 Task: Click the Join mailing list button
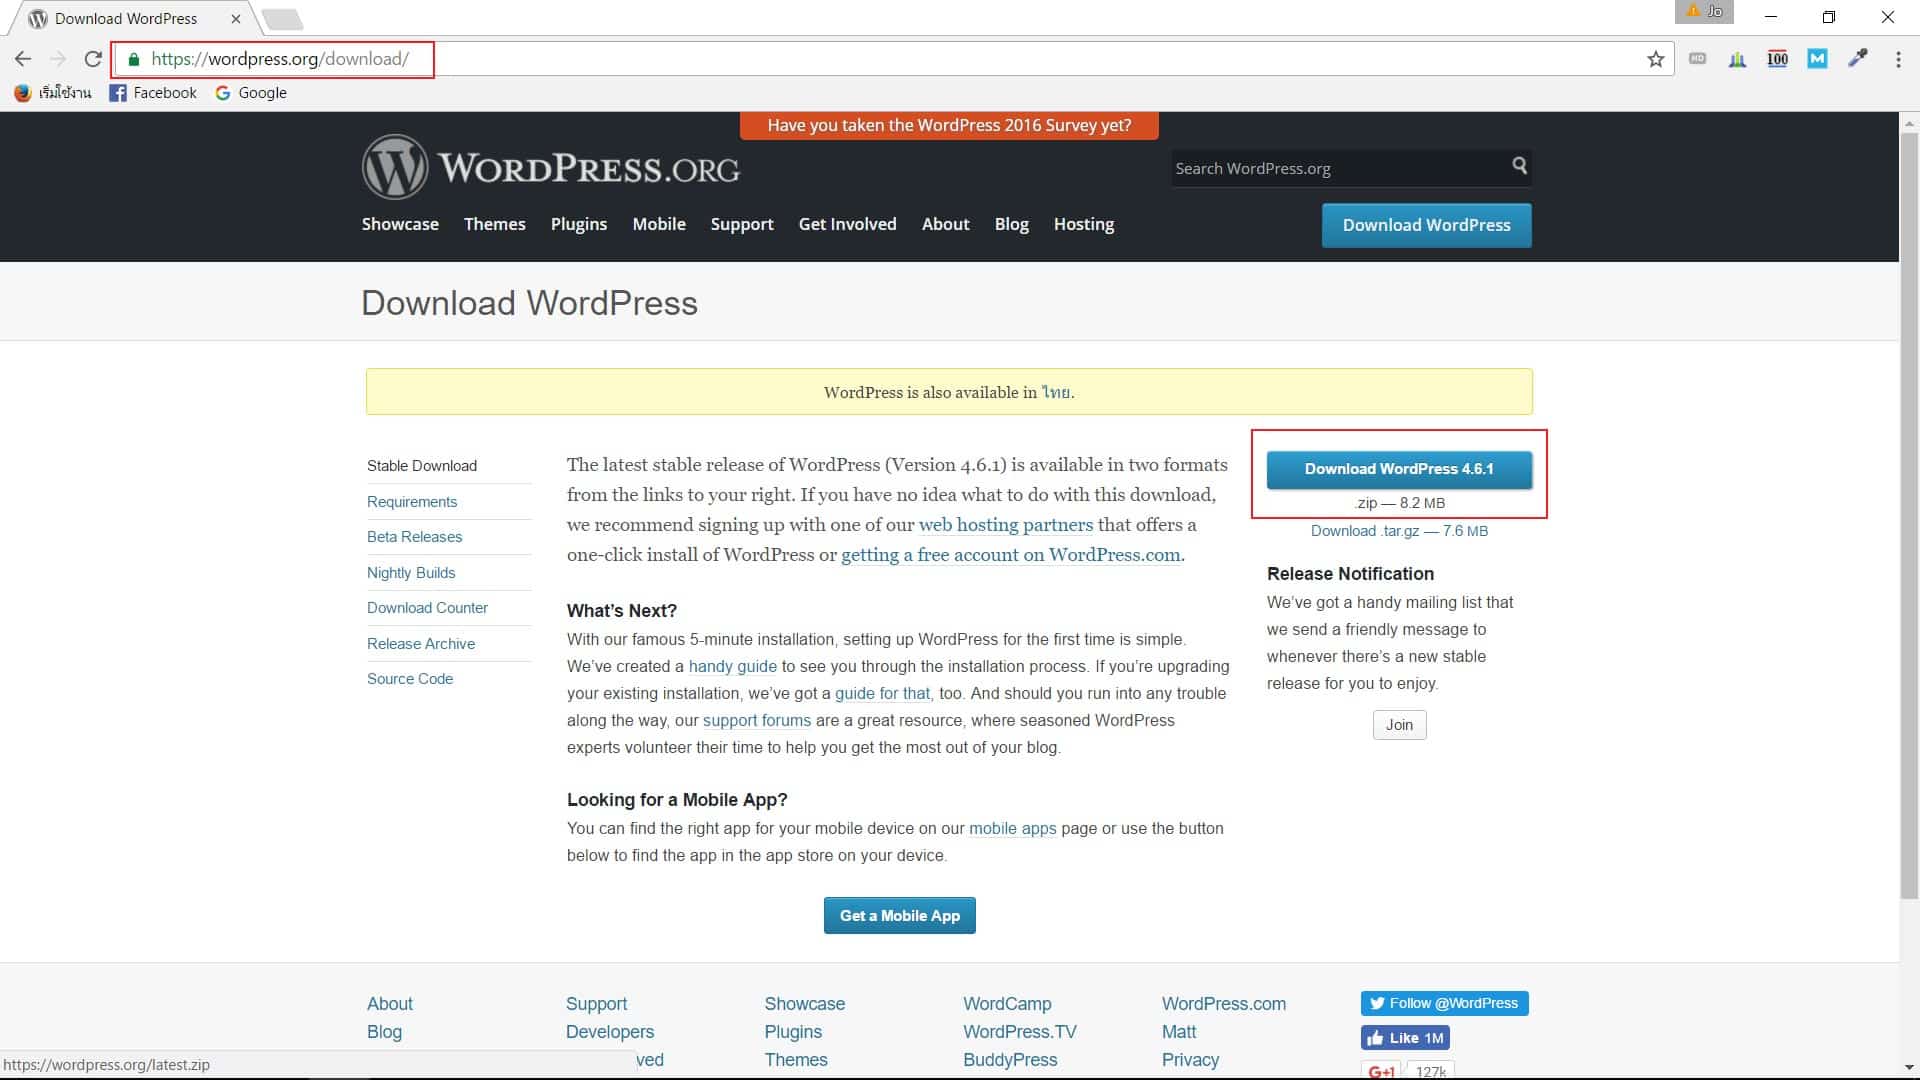[1399, 725]
